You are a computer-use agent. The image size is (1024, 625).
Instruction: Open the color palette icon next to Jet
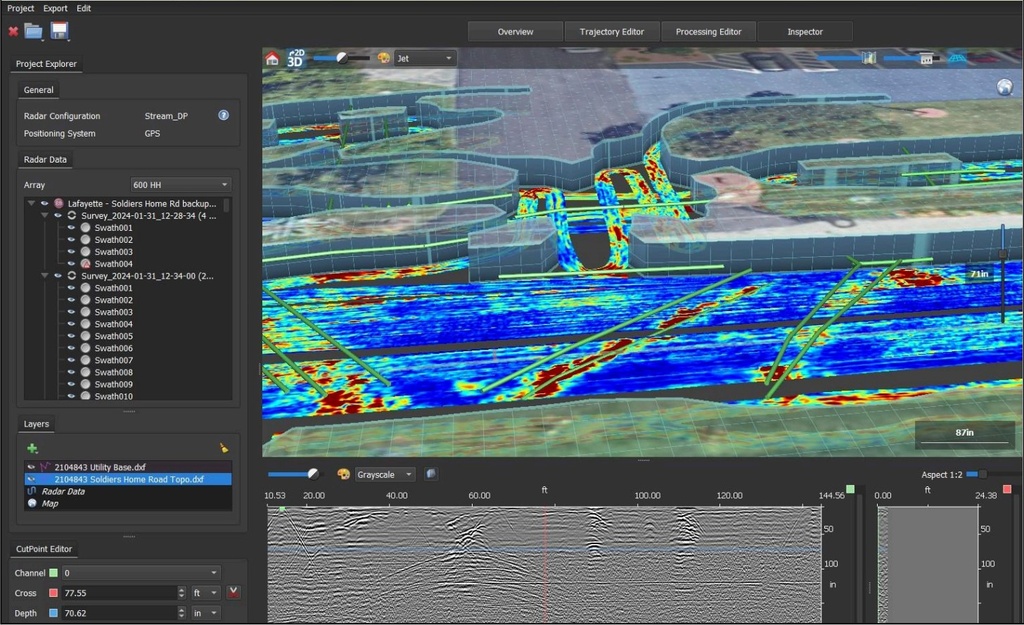coord(383,57)
